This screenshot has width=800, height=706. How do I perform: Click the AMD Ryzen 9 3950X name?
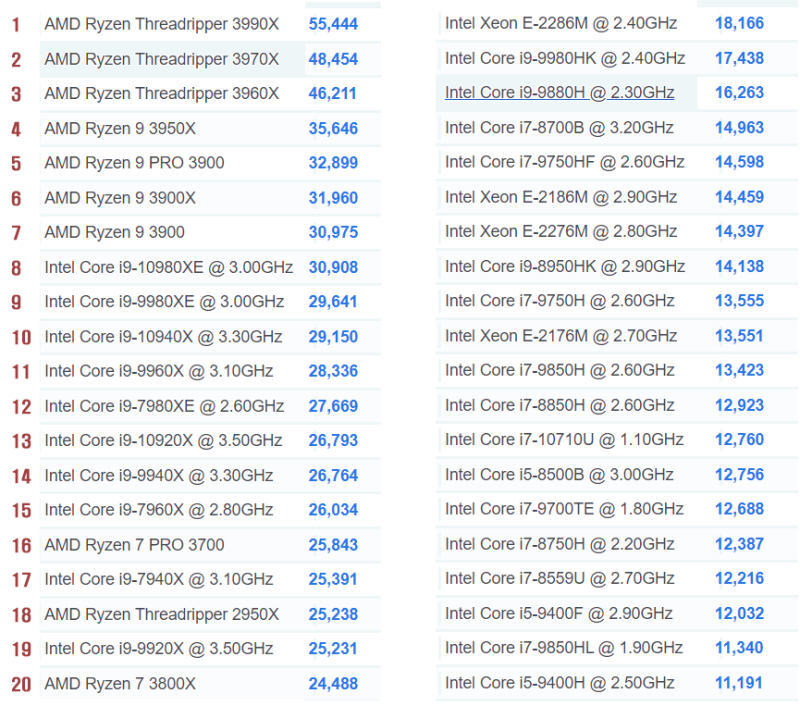(x=120, y=129)
